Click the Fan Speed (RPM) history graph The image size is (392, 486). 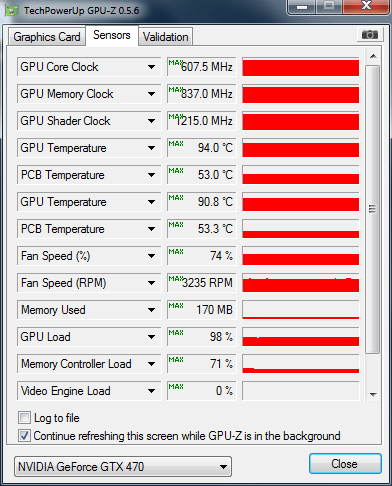[301, 283]
